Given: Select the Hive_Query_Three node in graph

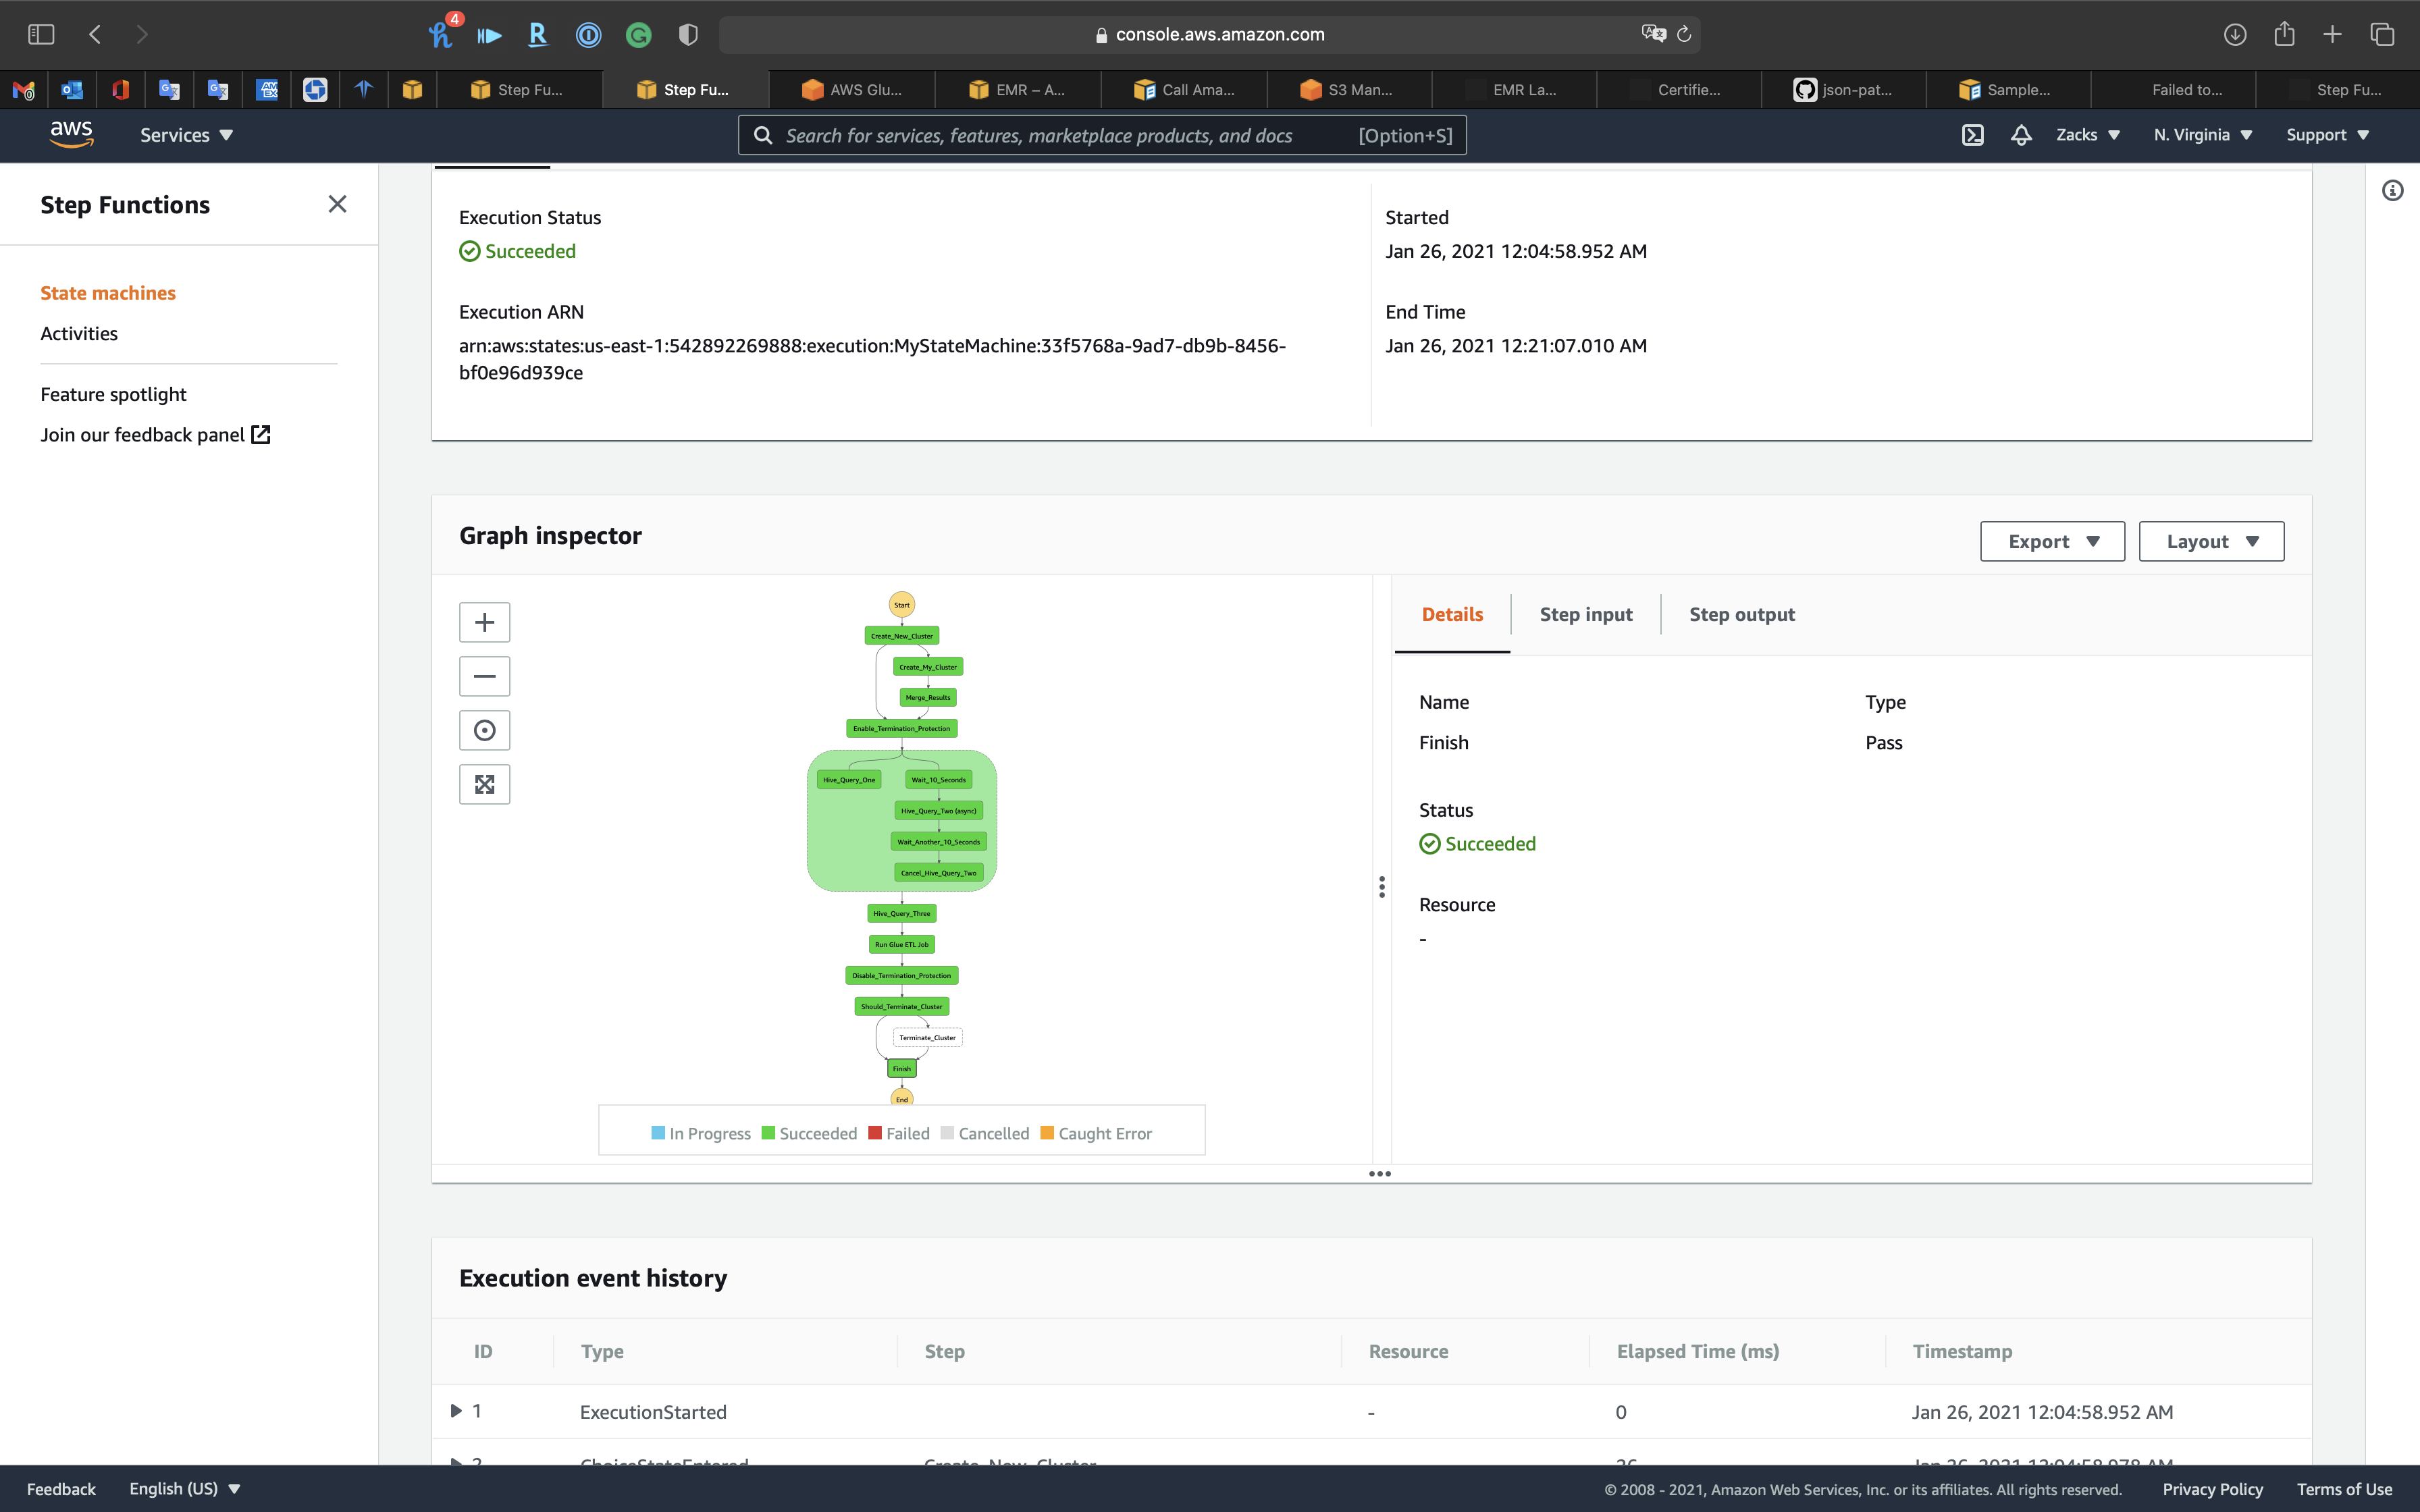Looking at the screenshot, I should (x=901, y=913).
